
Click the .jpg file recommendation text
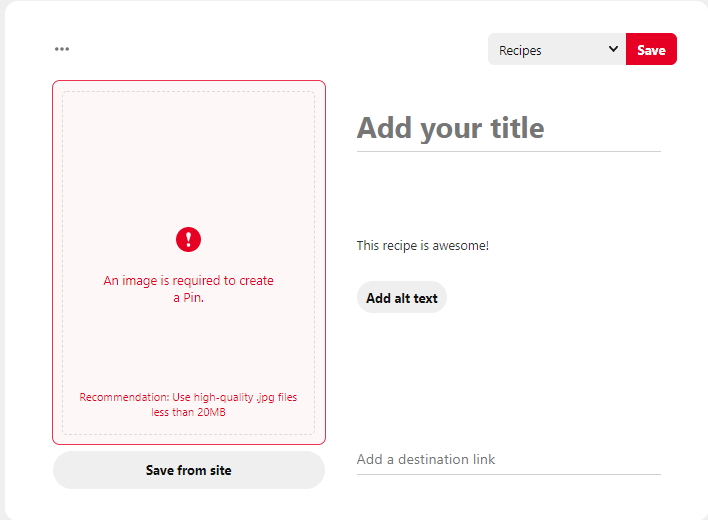pos(188,397)
